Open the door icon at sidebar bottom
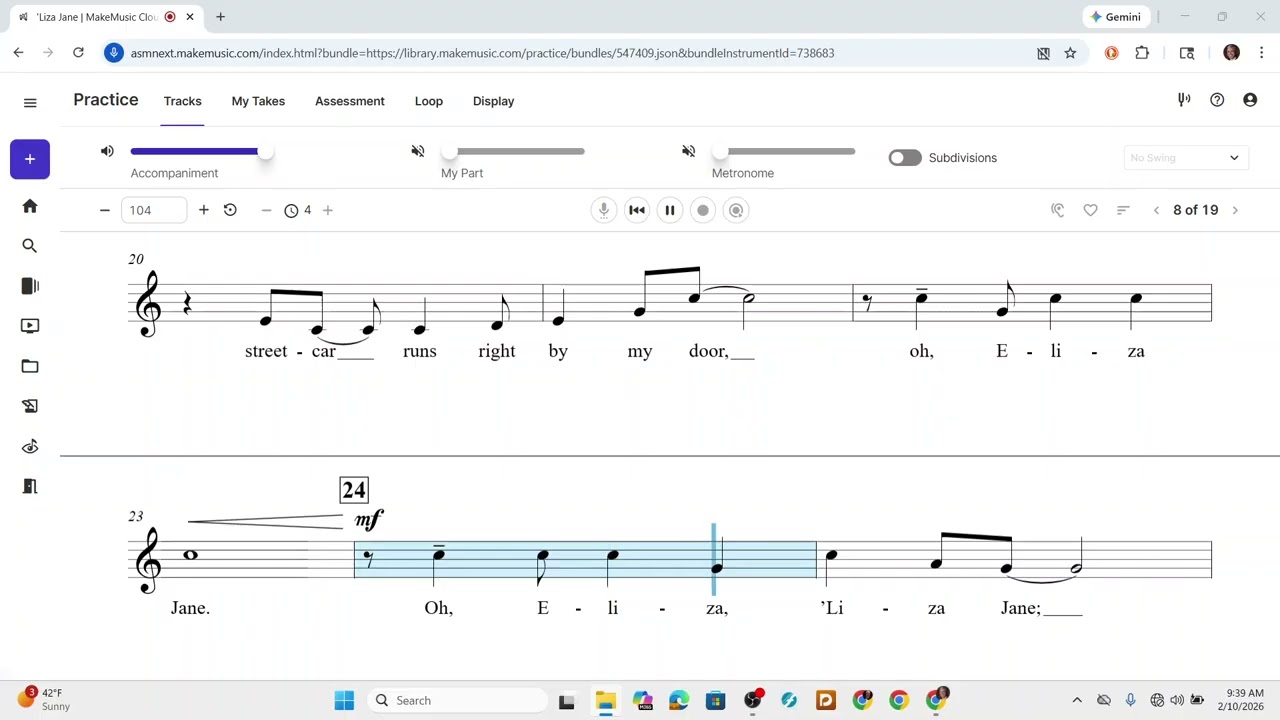This screenshot has height=720, width=1280. [x=30, y=486]
